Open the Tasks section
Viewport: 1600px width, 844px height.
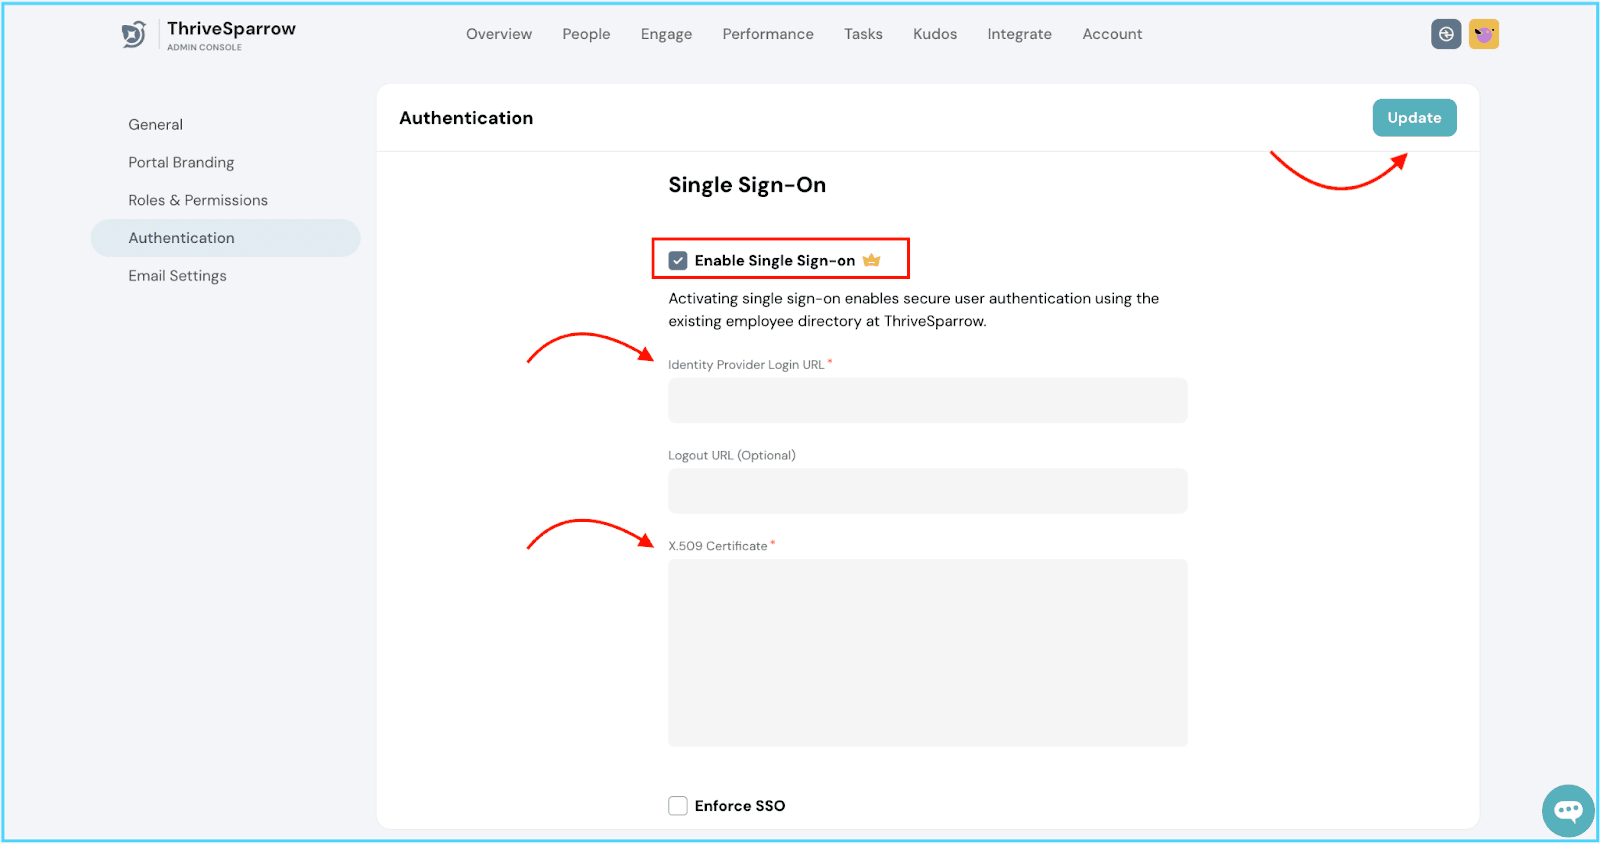pos(863,34)
